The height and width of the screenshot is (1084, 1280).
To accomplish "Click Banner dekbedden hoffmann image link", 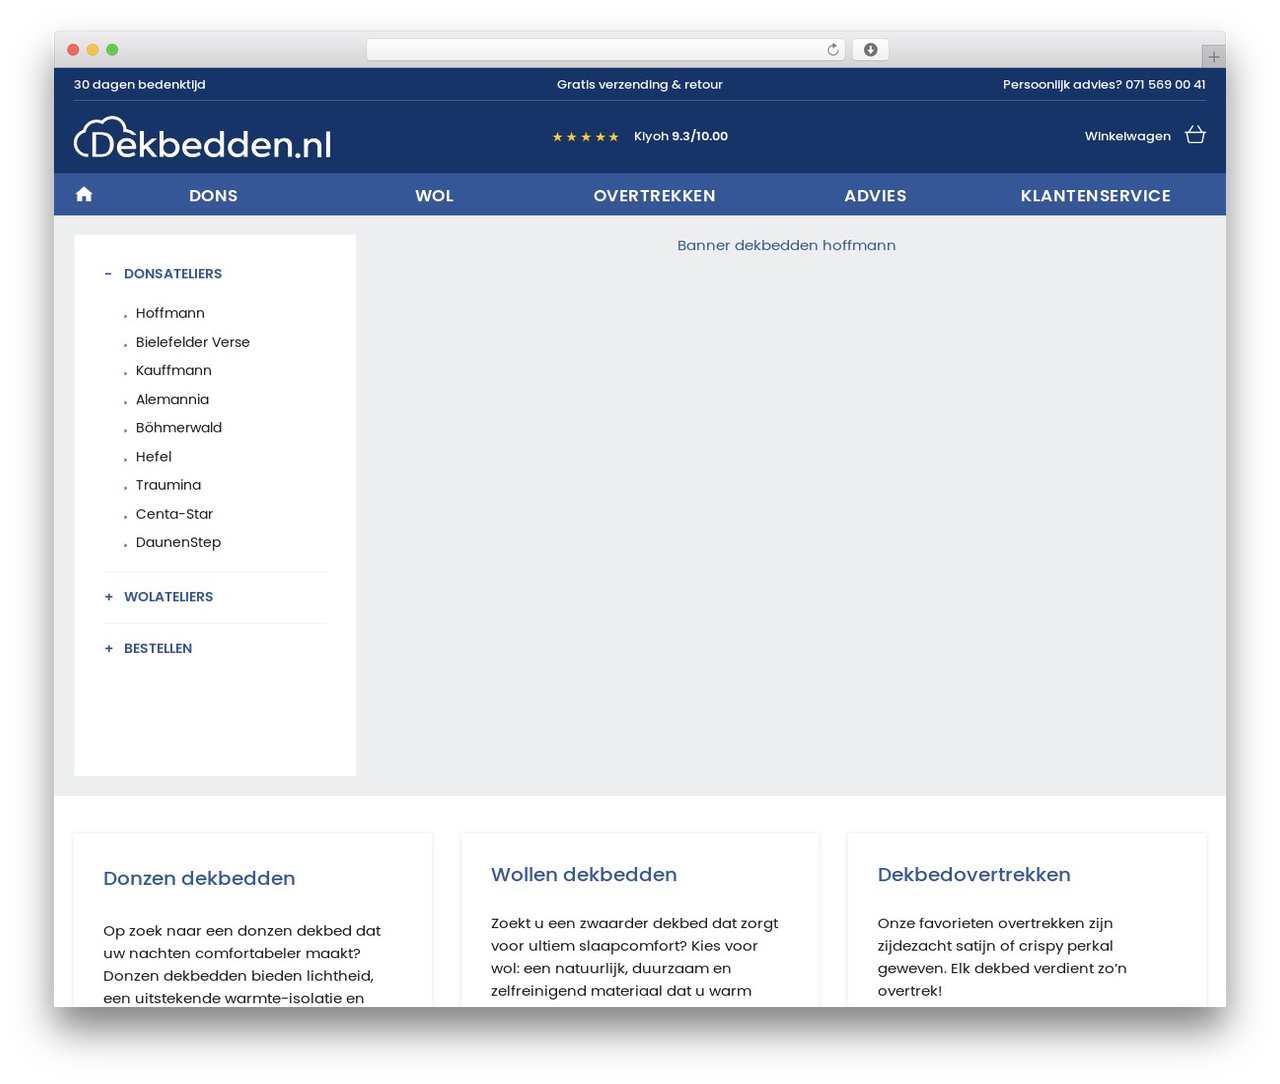I will [786, 245].
